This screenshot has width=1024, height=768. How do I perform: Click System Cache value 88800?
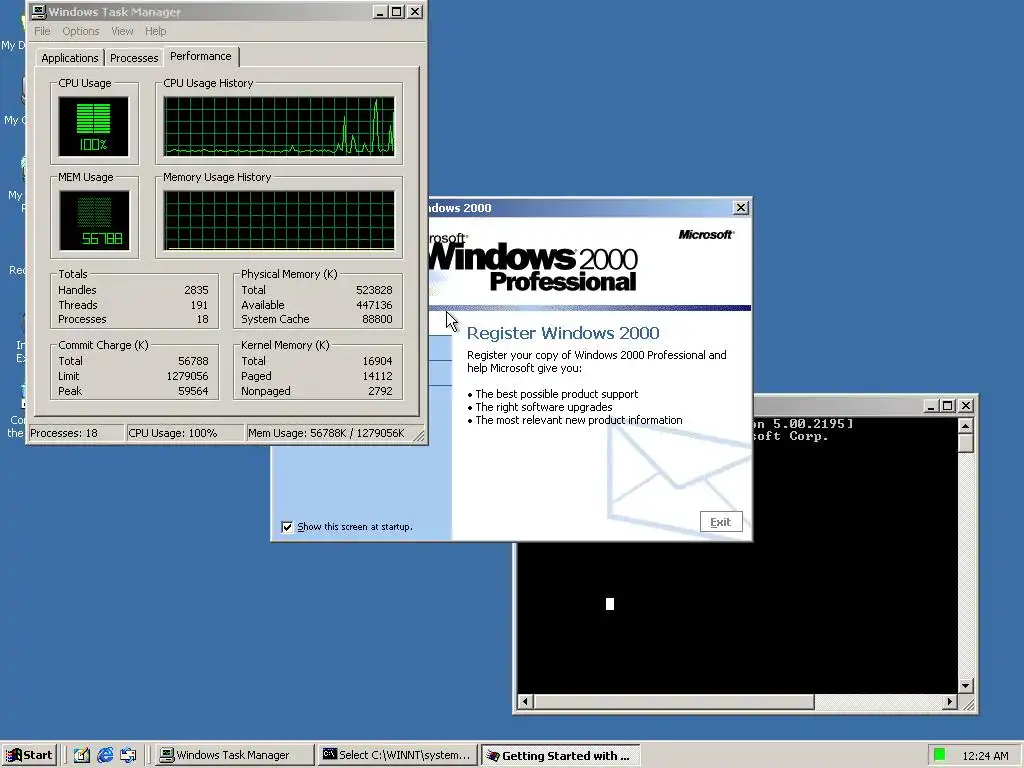377,319
